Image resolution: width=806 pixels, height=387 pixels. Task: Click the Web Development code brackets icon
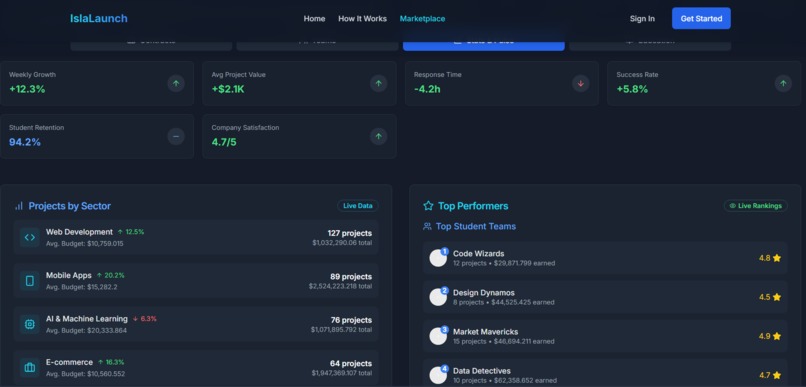[30, 237]
